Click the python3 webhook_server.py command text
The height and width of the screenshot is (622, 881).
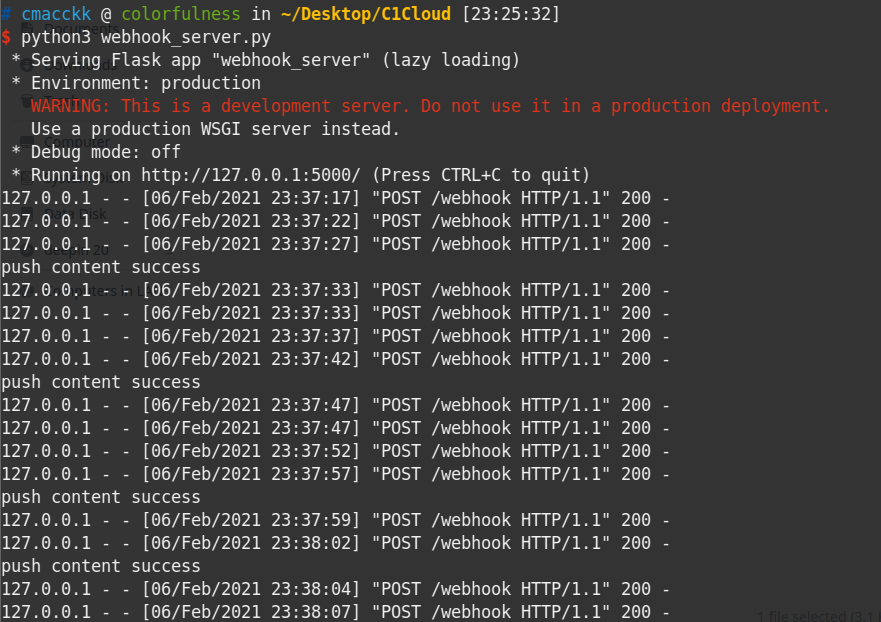pyautogui.click(x=146, y=38)
